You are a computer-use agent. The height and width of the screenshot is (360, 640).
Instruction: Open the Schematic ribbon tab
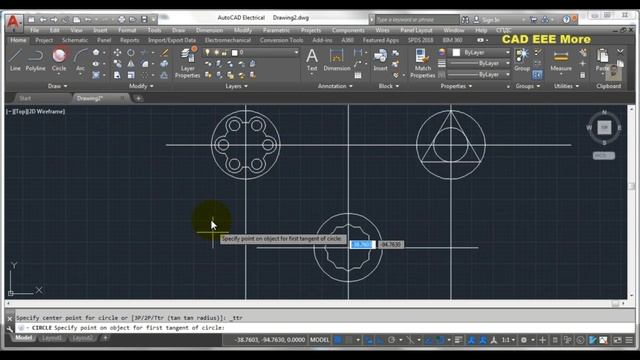[75, 40]
